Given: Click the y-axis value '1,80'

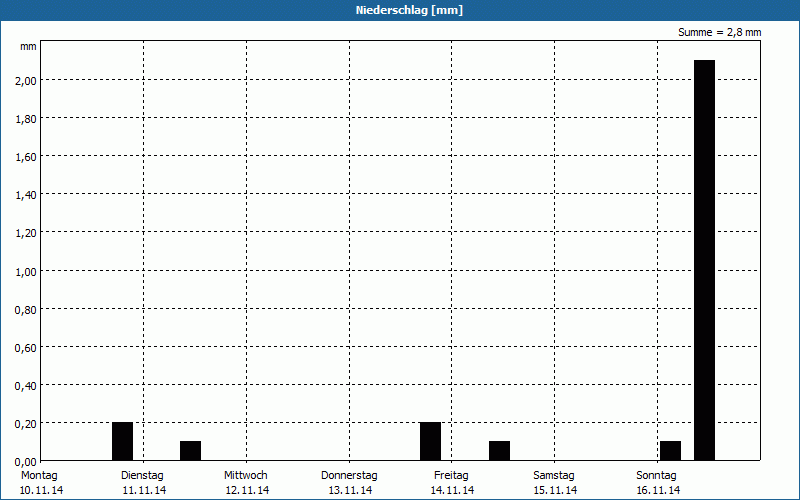Looking at the screenshot, I should pyautogui.click(x=26, y=119).
